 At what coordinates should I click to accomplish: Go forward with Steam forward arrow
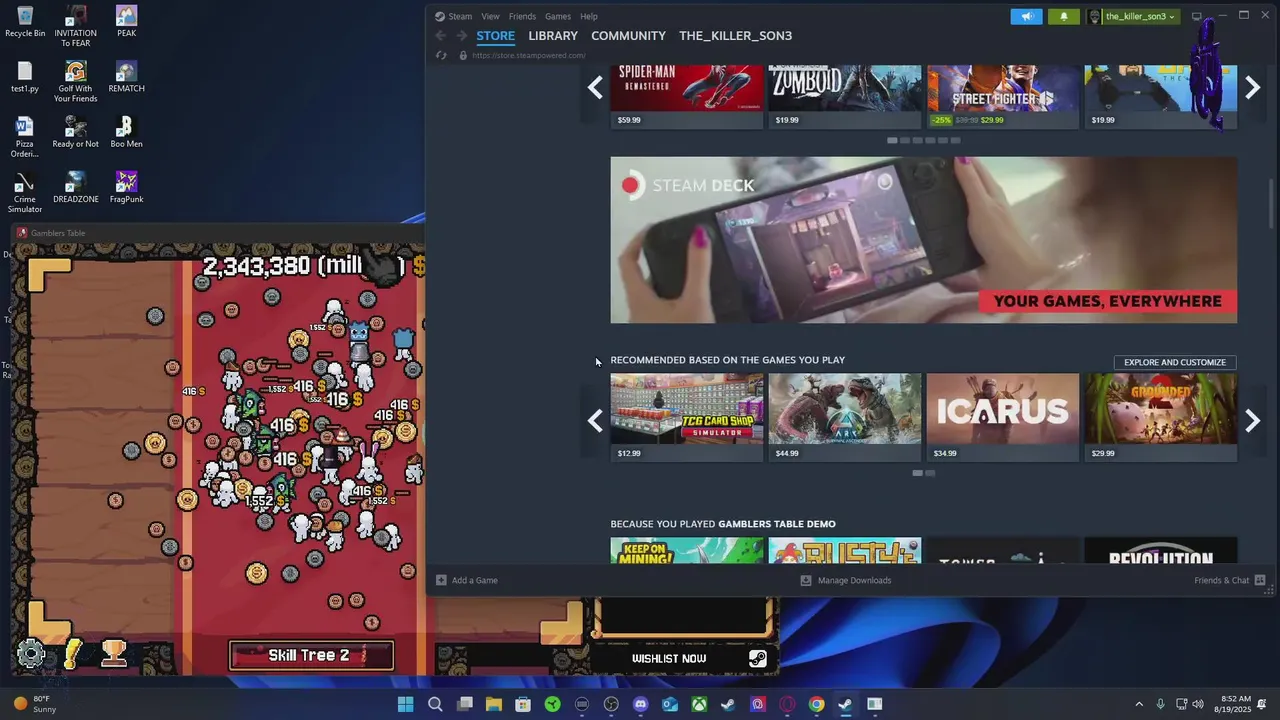(x=461, y=35)
